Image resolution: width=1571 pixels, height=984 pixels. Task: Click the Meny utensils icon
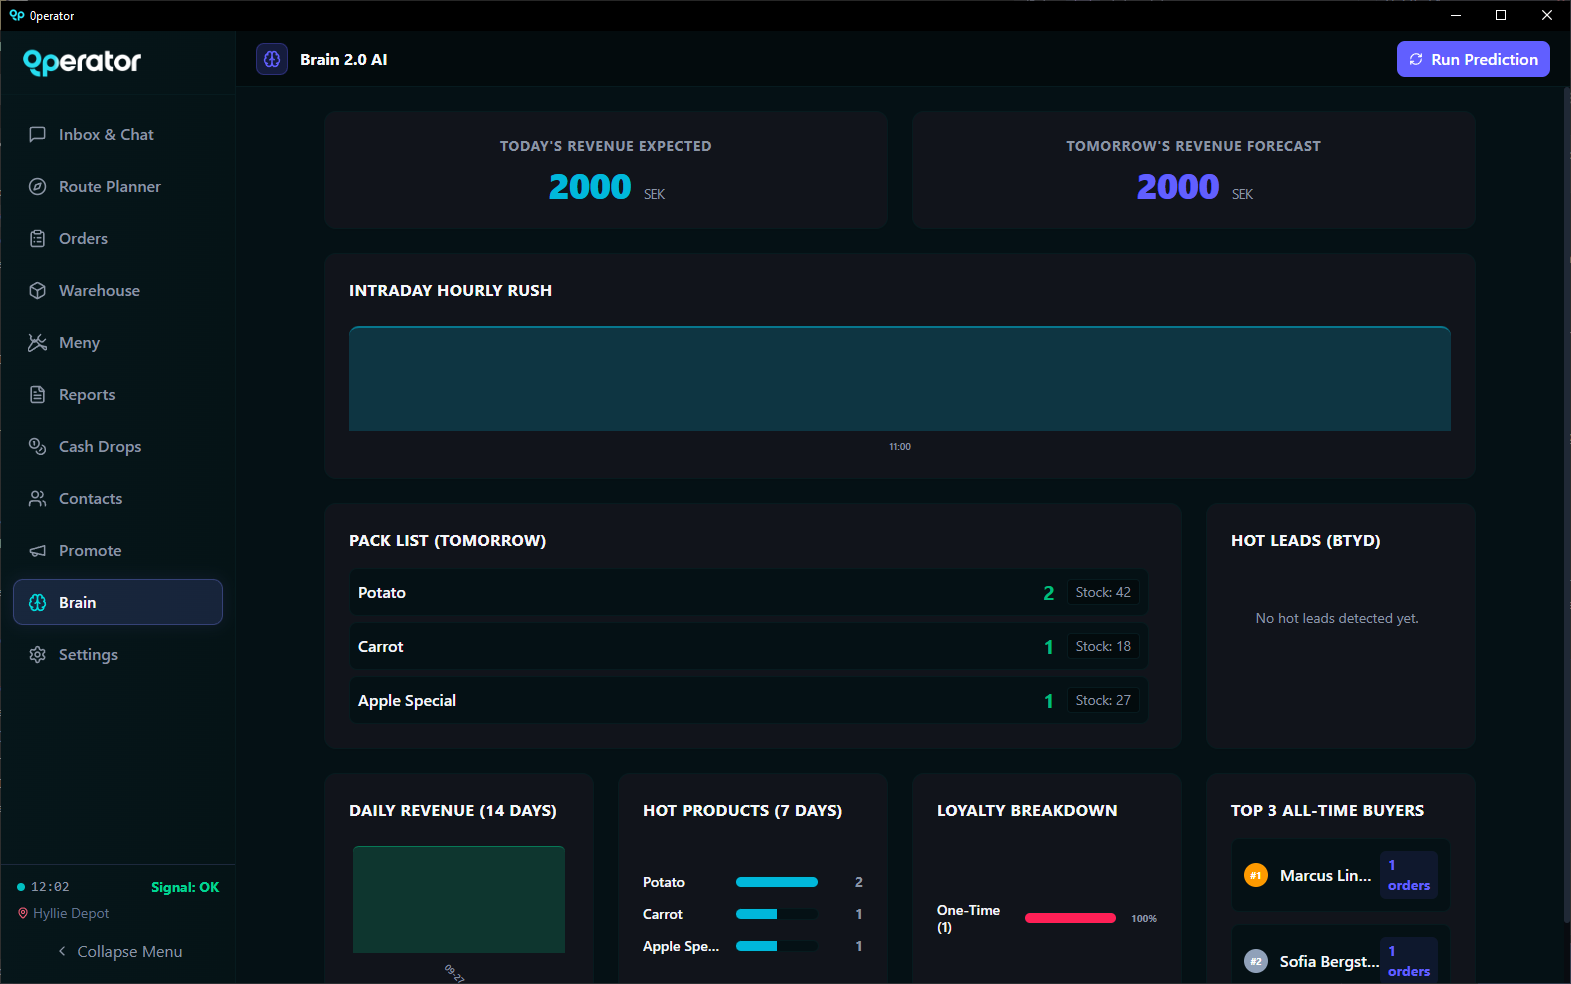(38, 342)
